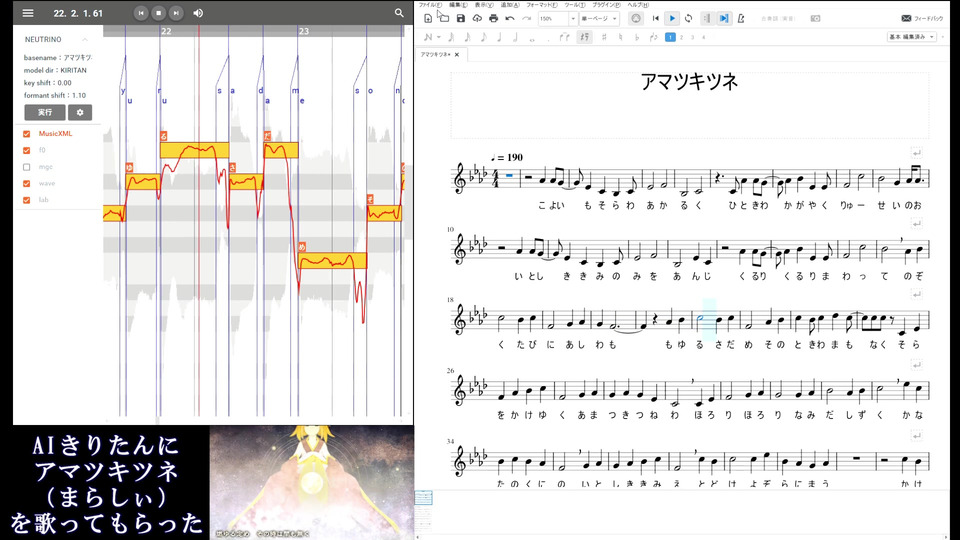Start score playback with play button
The image size is (960, 540).
pyautogui.click(x=672, y=18)
